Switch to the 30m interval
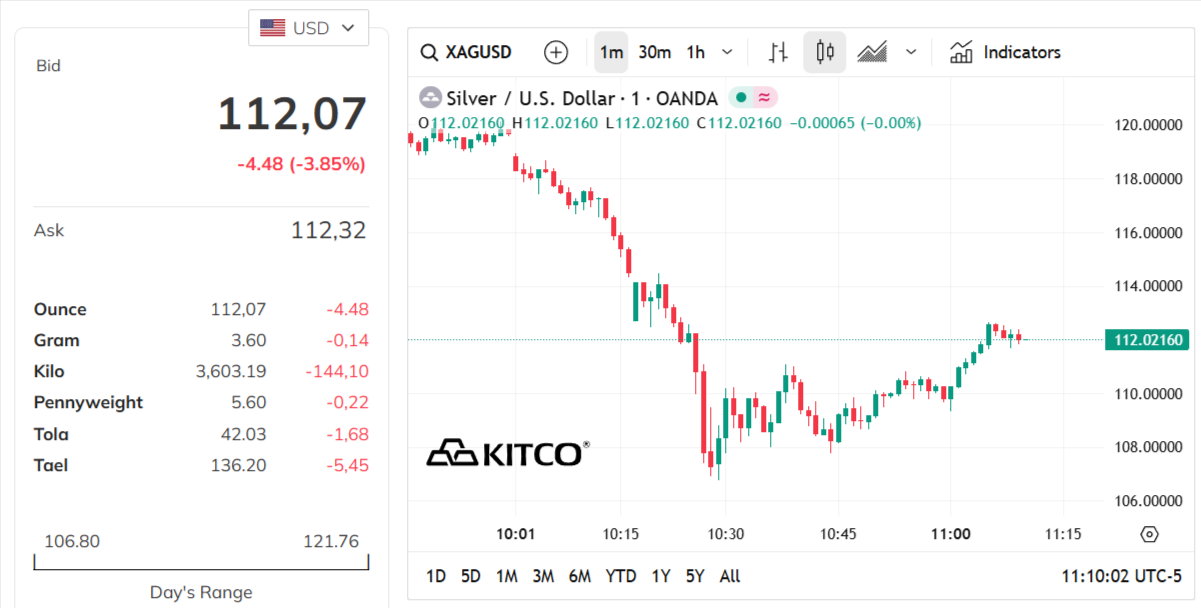Image resolution: width=1201 pixels, height=608 pixels. coord(655,52)
